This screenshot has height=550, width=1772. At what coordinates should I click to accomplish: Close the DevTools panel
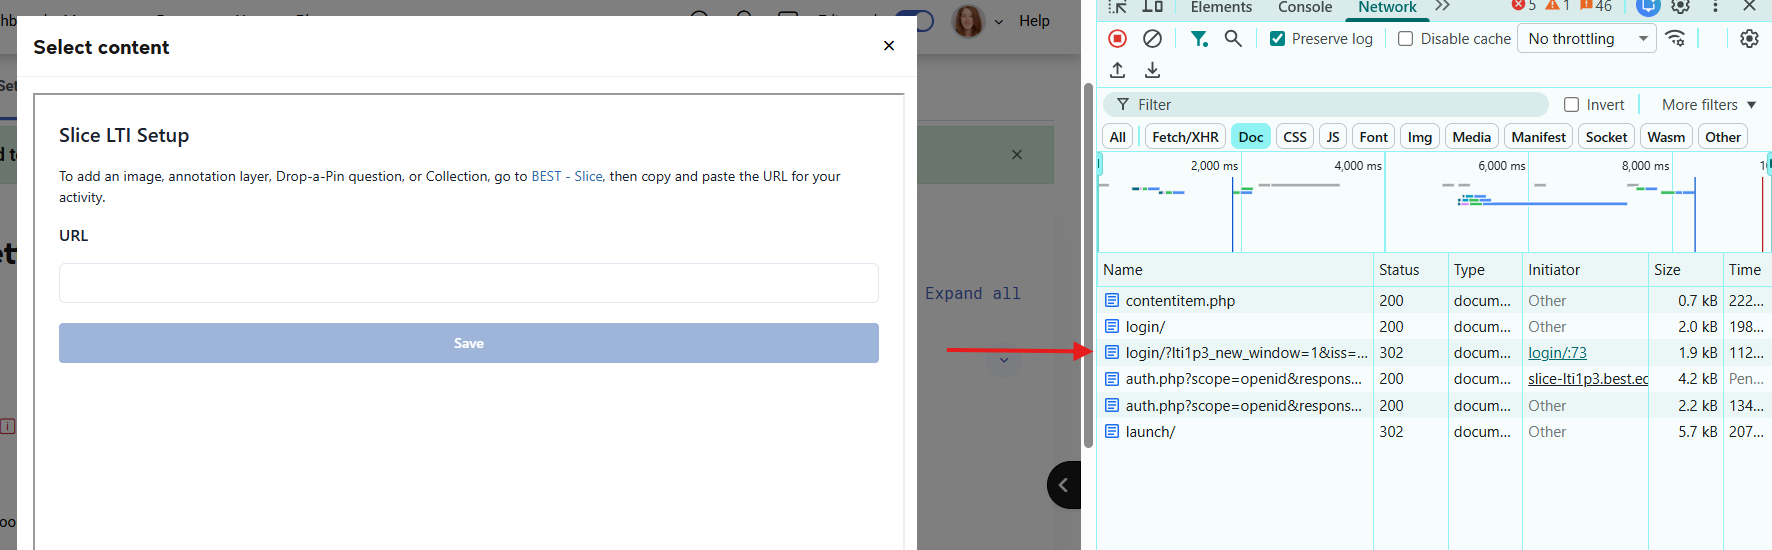click(1750, 7)
